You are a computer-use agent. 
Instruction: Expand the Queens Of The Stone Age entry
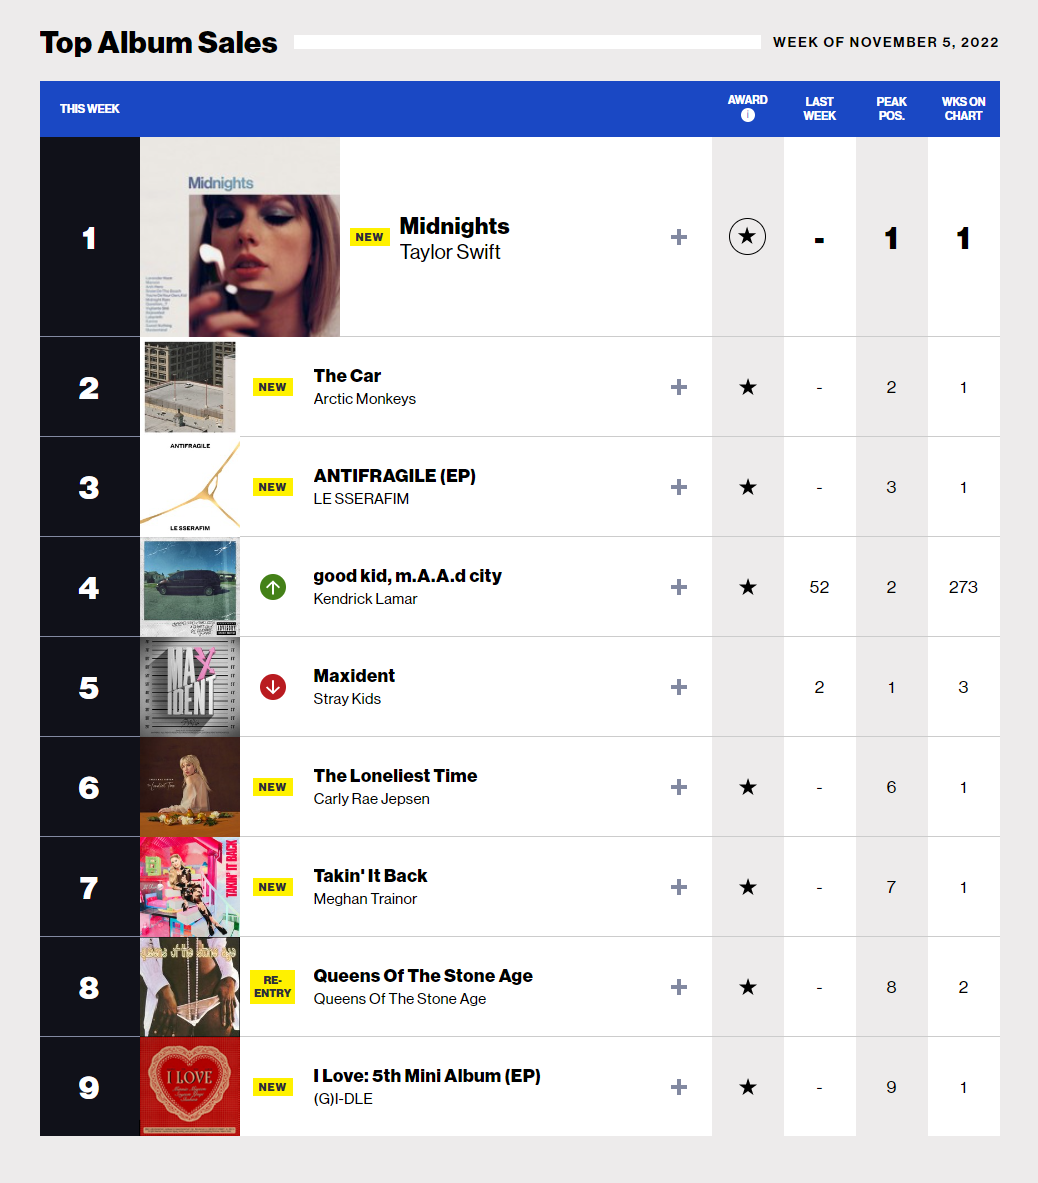679,987
